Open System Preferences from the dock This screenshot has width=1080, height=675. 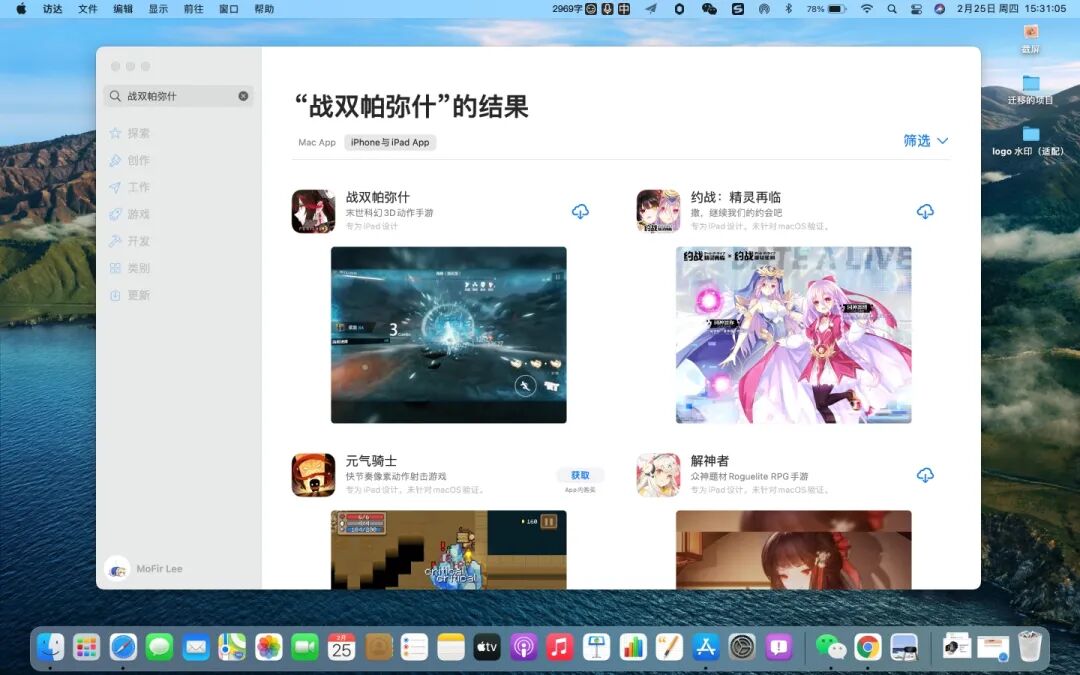tap(742, 647)
